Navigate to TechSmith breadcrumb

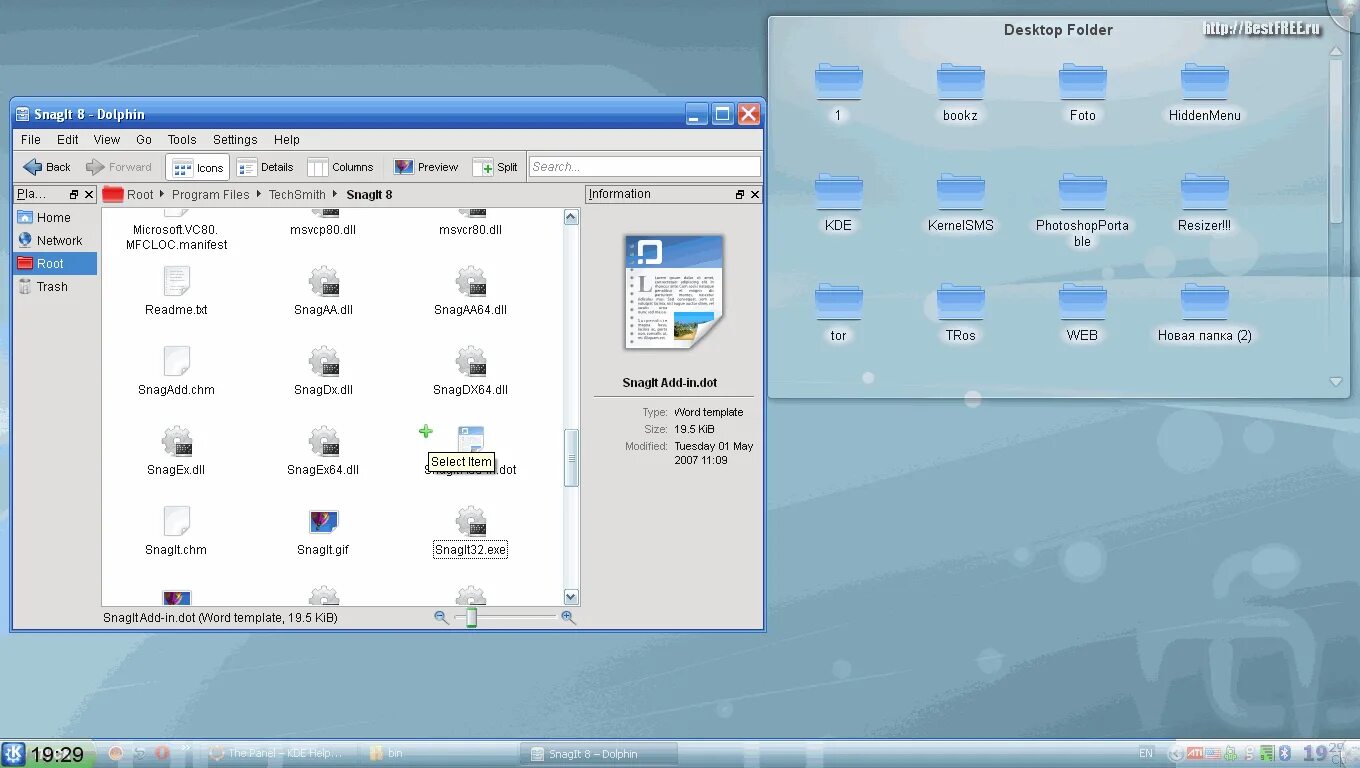coord(297,195)
